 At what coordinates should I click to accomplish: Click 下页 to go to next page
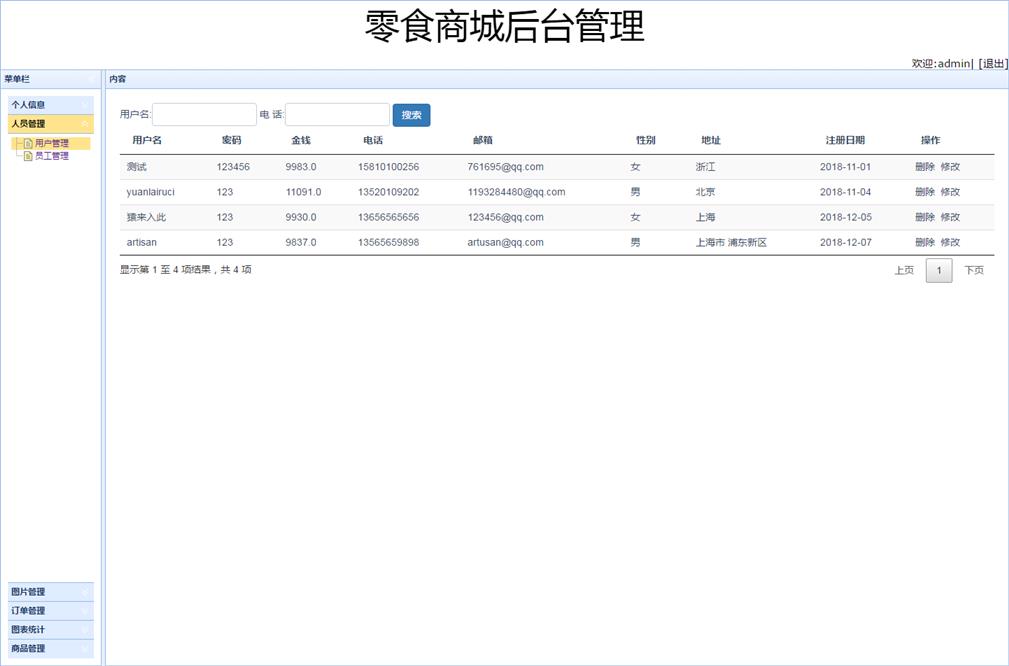click(973, 270)
